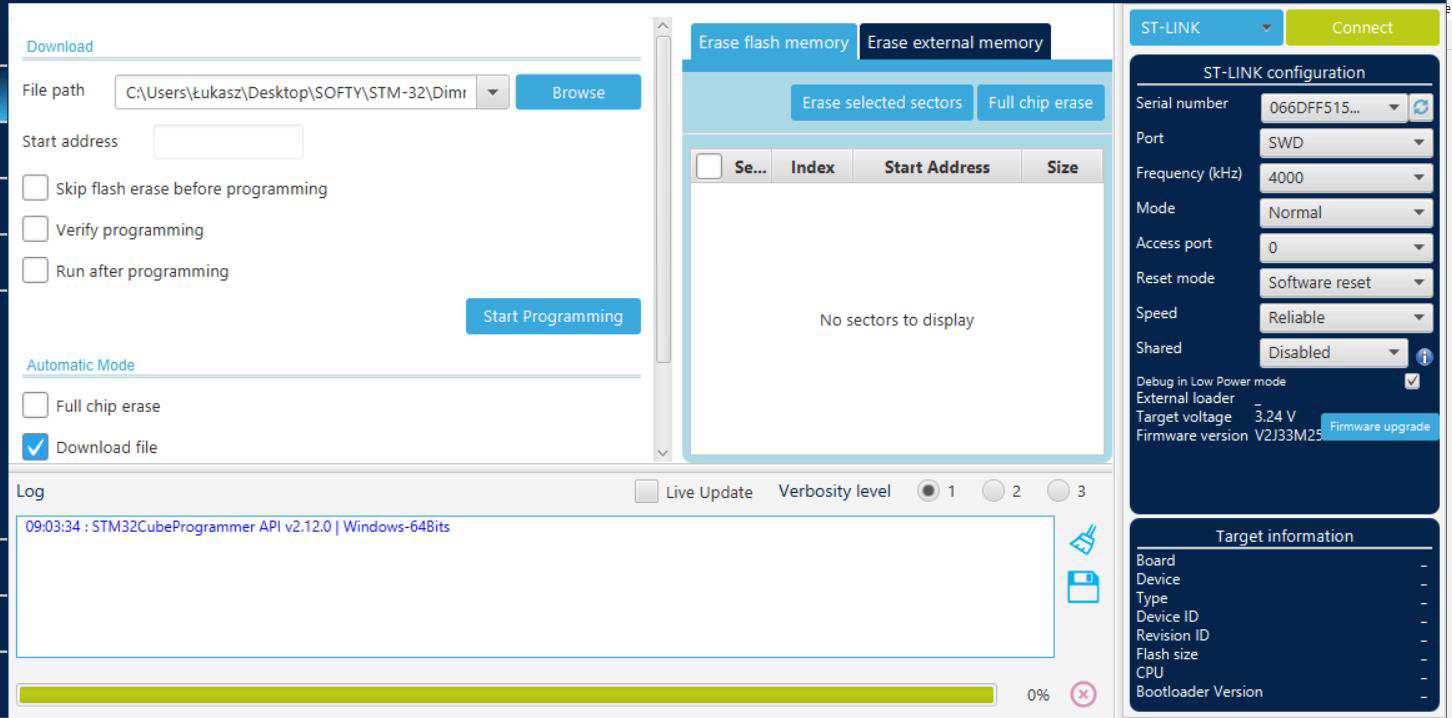This screenshot has width=1452, height=718.
Task: Open the Reset mode dropdown
Action: coord(1347,282)
